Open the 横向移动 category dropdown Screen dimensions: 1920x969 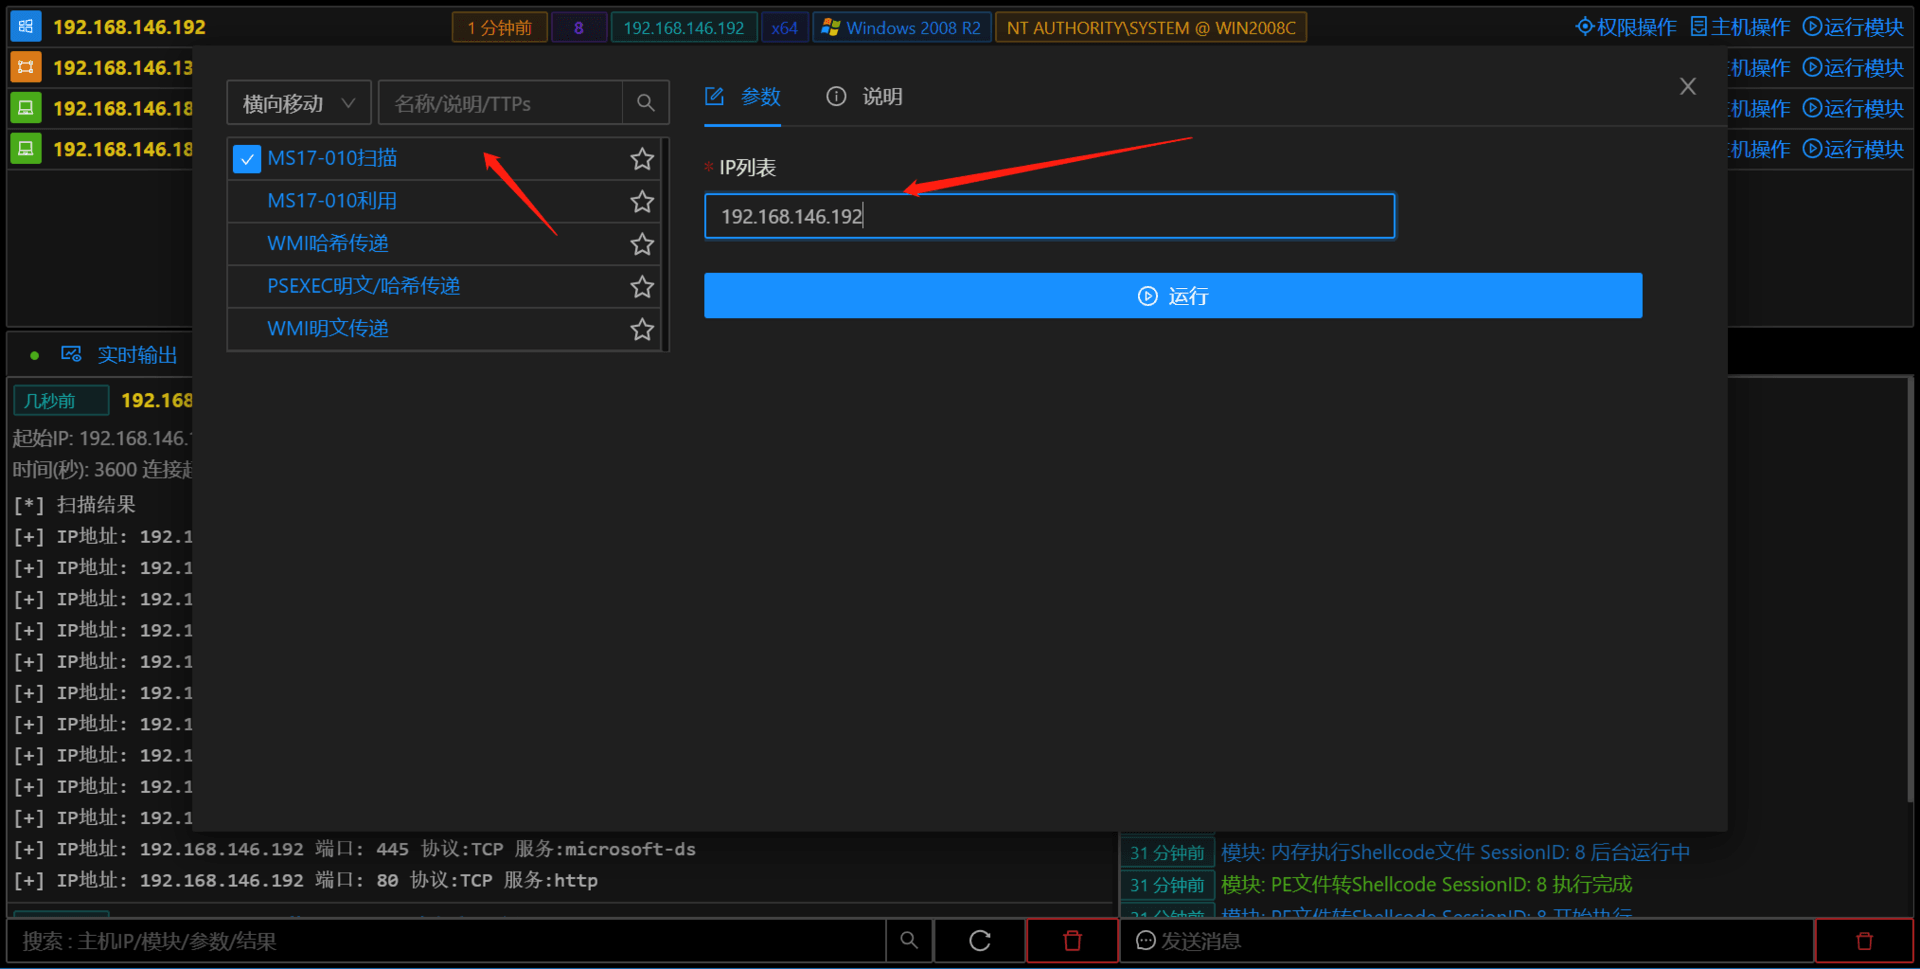pos(299,103)
